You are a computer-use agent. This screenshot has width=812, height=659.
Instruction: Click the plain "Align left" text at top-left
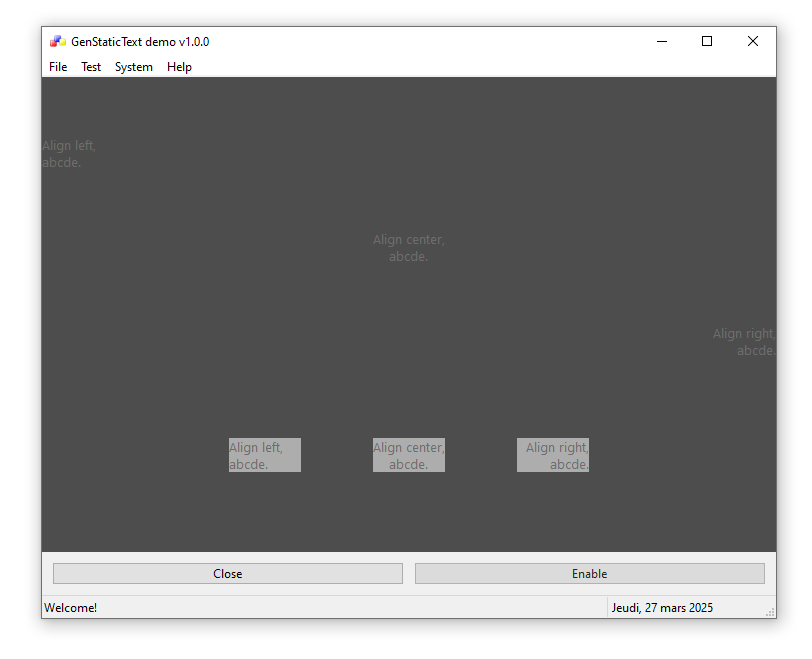point(69,154)
